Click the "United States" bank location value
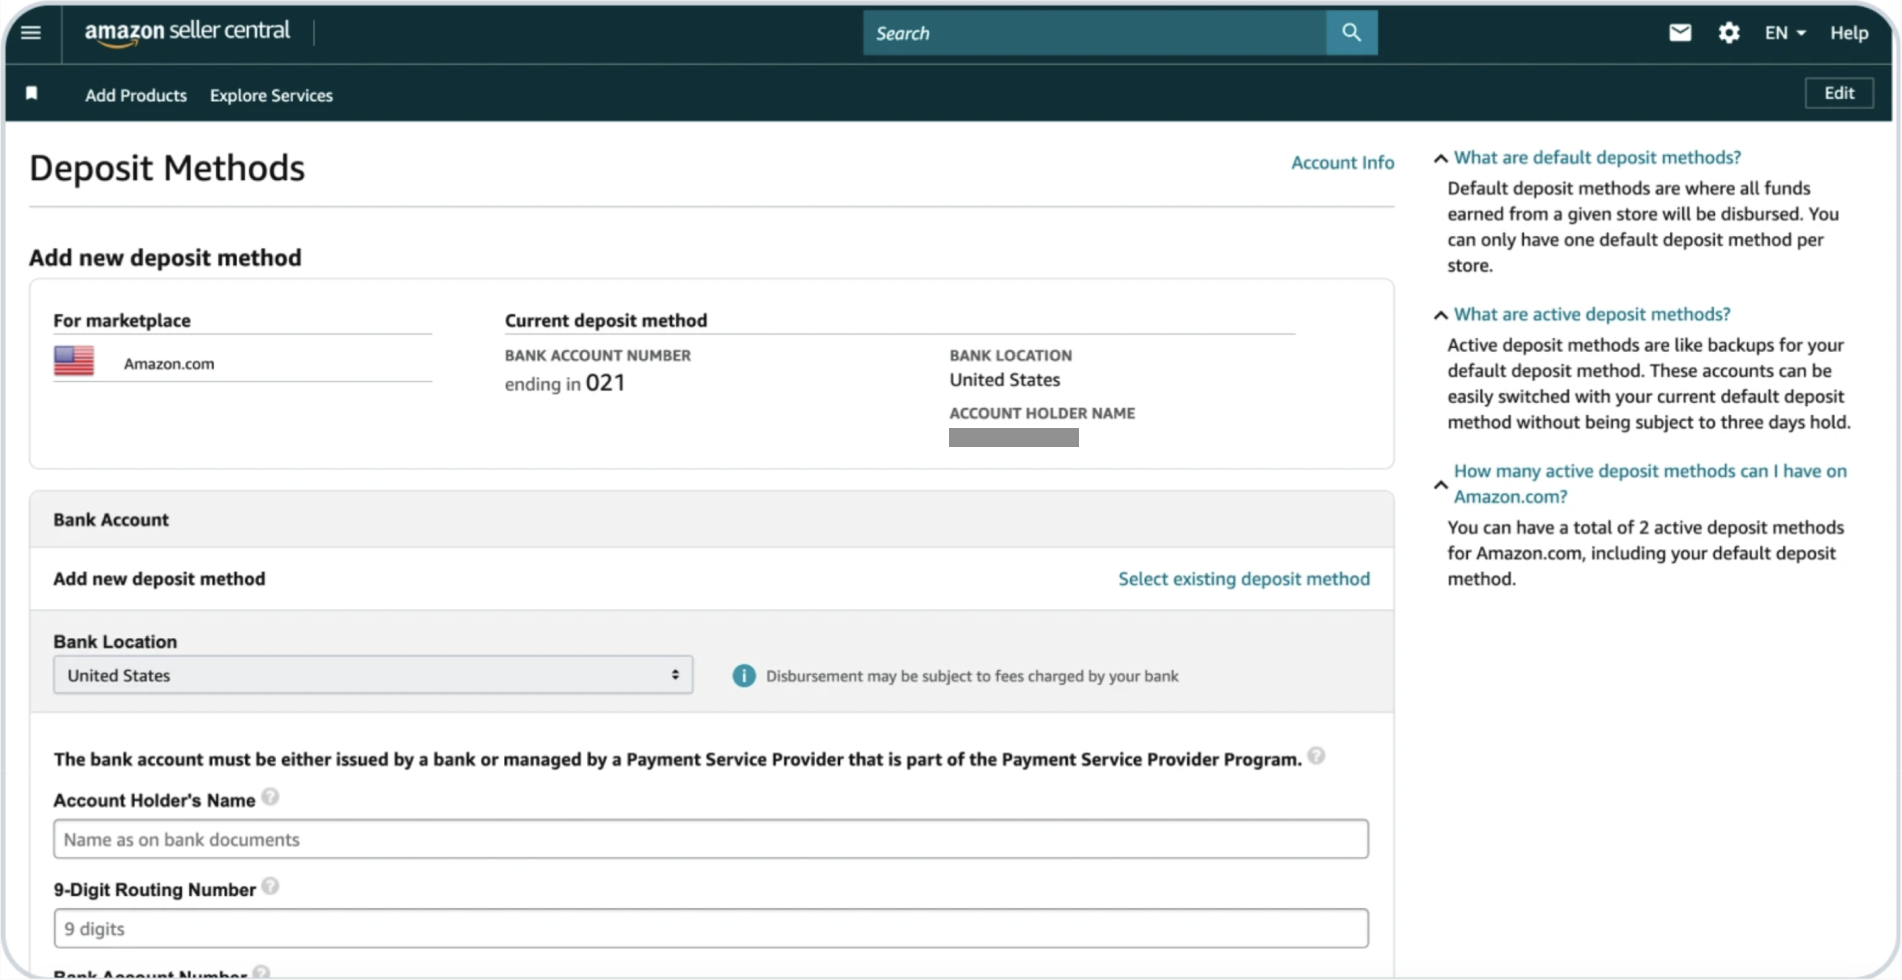Image resolution: width=1902 pixels, height=980 pixels. coord(1005,380)
